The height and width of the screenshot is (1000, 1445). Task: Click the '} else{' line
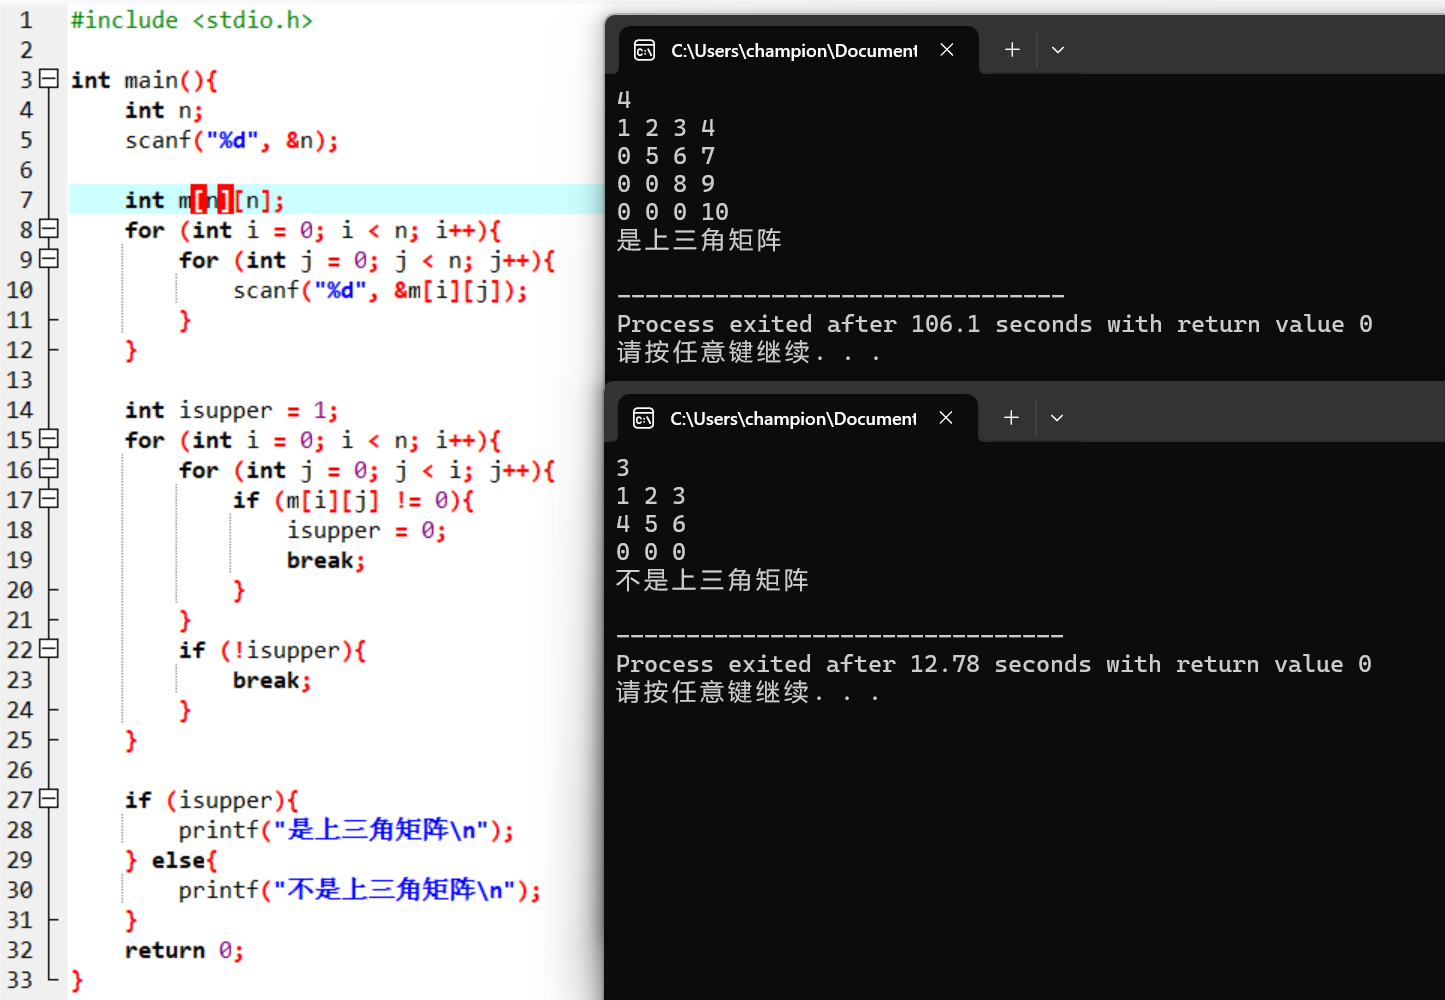point(171,860)
